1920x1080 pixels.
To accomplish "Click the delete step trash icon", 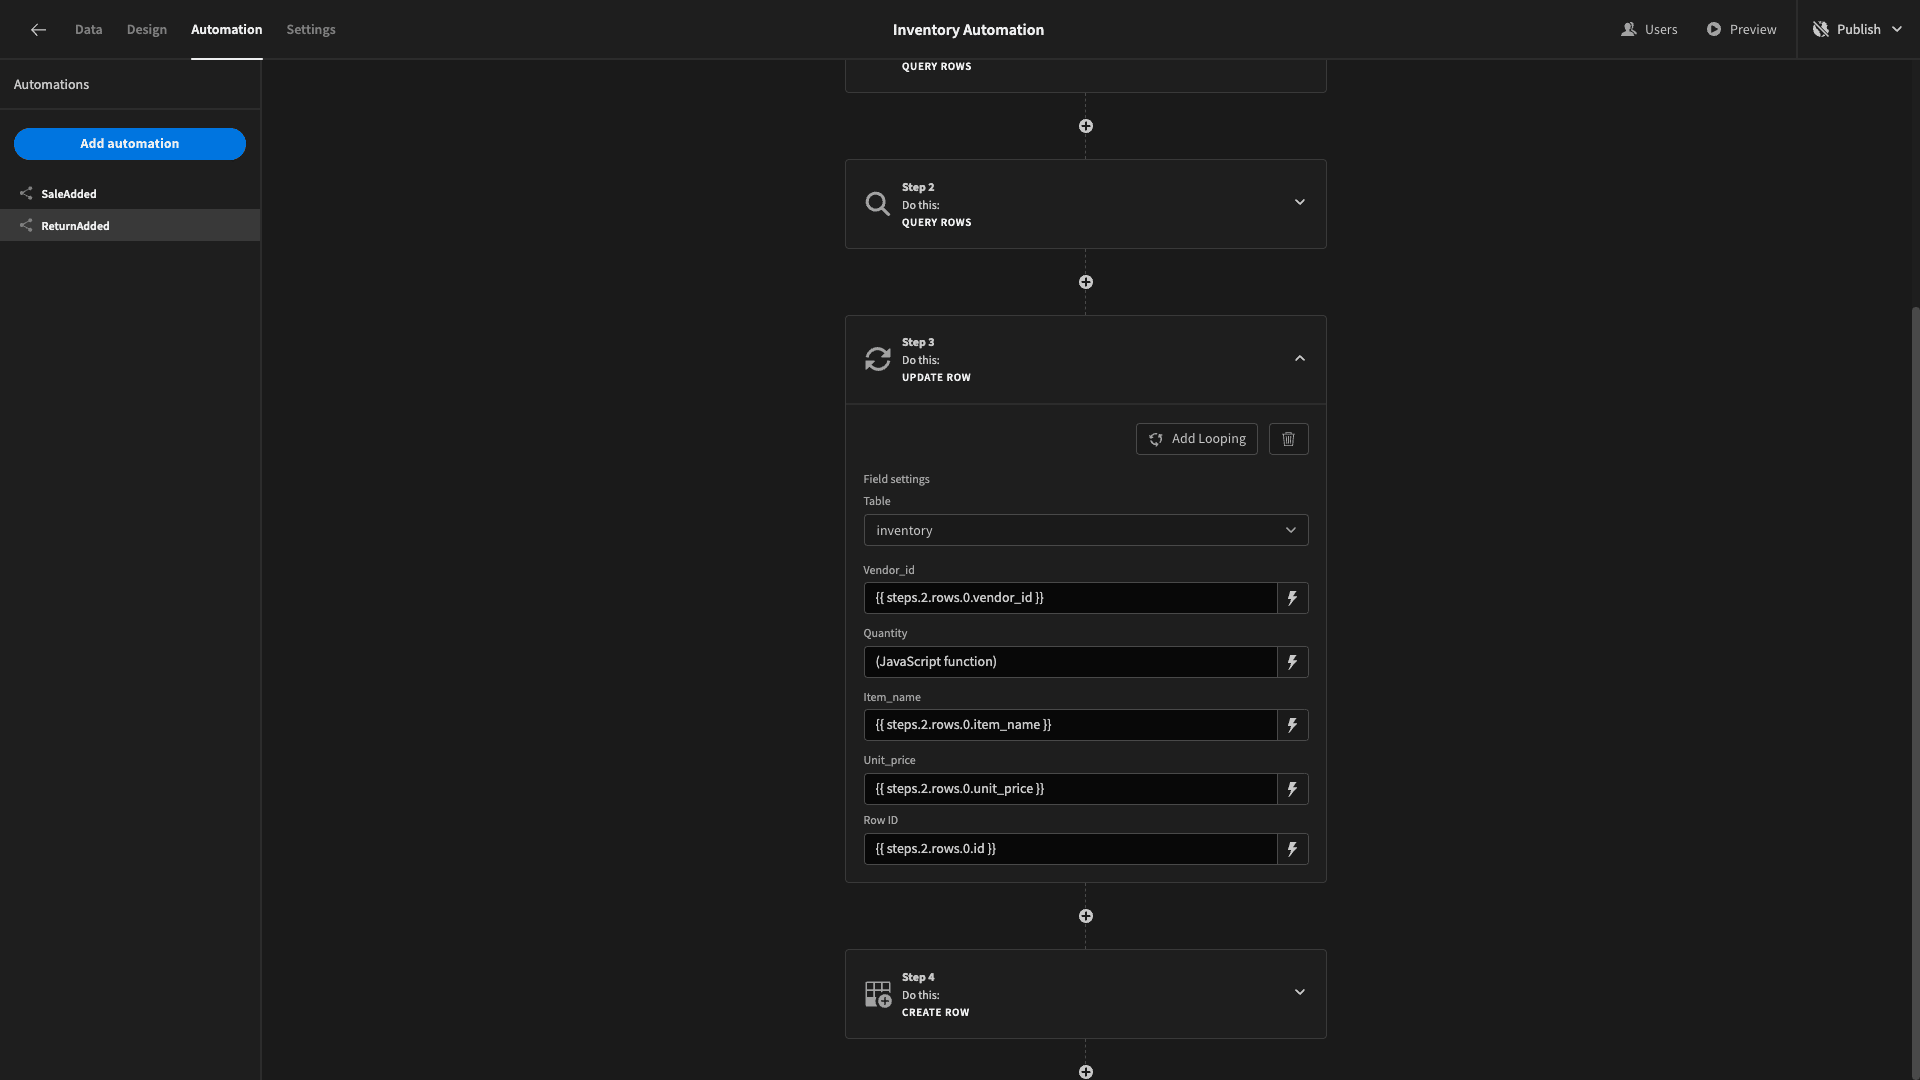I will coord(1288,439).
